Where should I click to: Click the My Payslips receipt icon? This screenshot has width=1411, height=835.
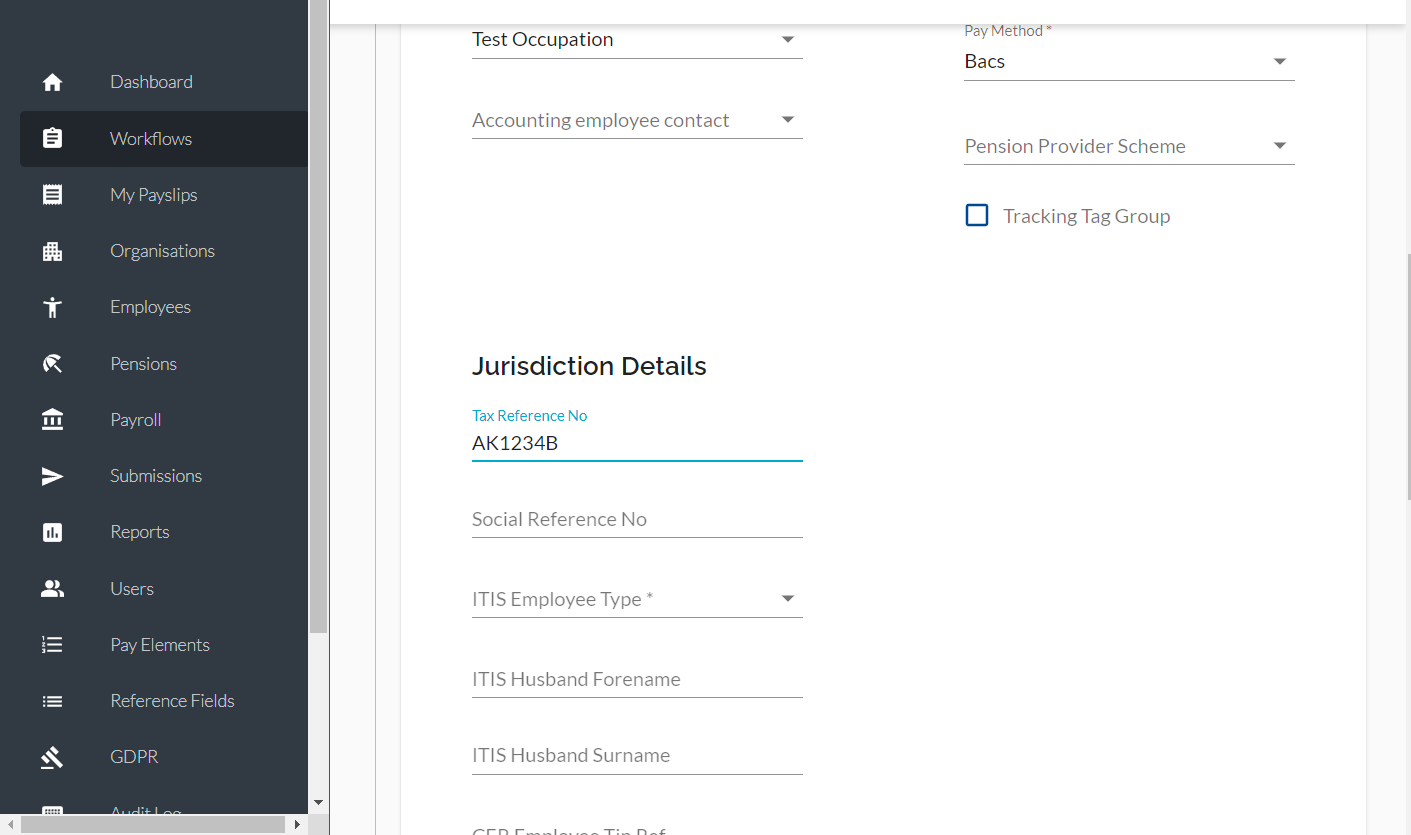point(53,195)
